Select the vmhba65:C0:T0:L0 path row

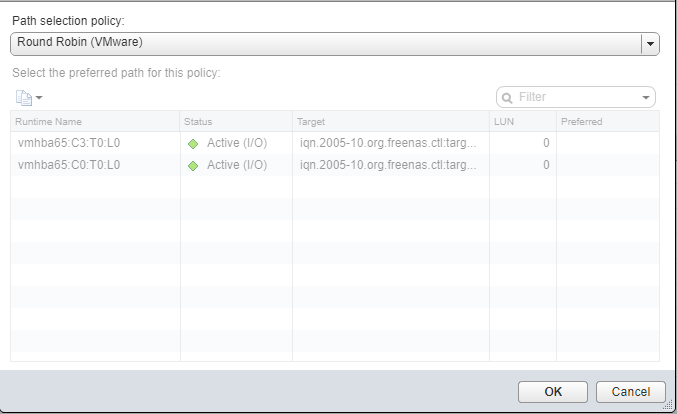click(335, 165)
